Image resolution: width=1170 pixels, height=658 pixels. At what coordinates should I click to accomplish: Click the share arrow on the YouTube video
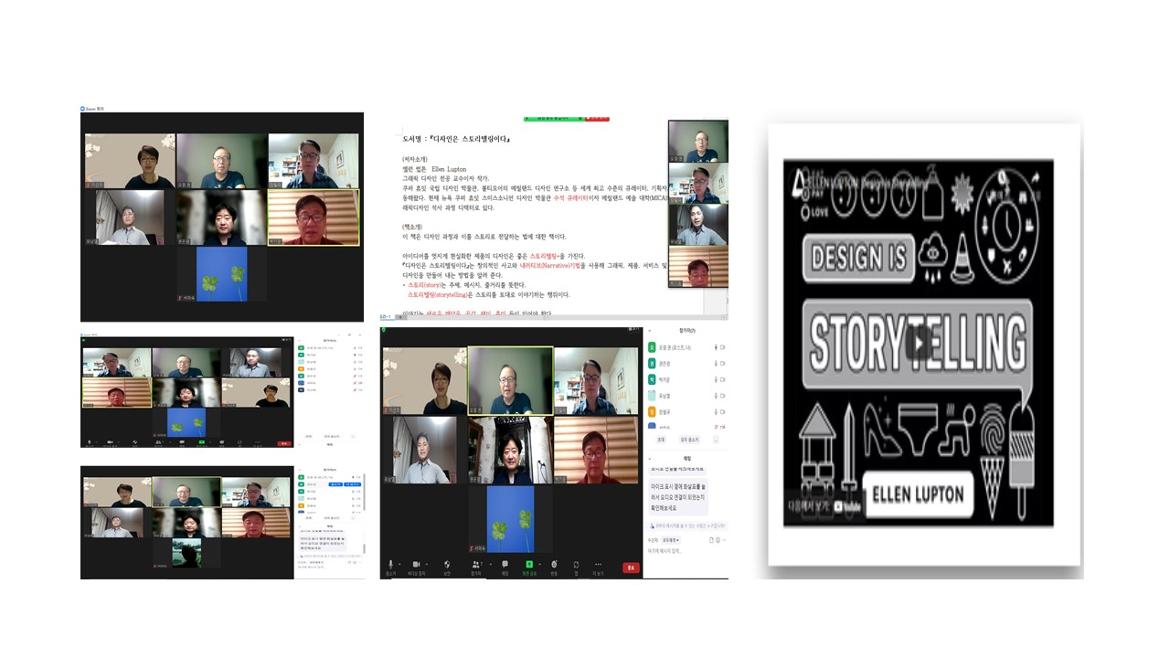tap(1036, 178)
